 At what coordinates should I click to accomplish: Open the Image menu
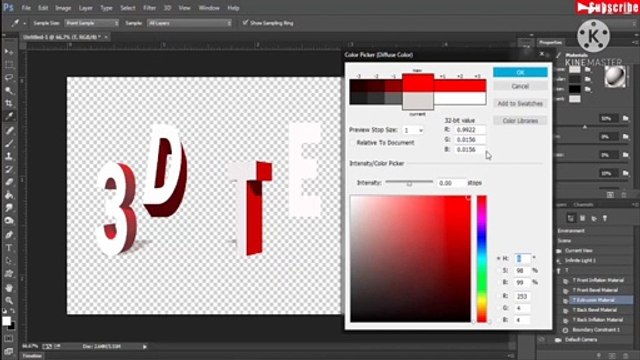pos(63,8)
